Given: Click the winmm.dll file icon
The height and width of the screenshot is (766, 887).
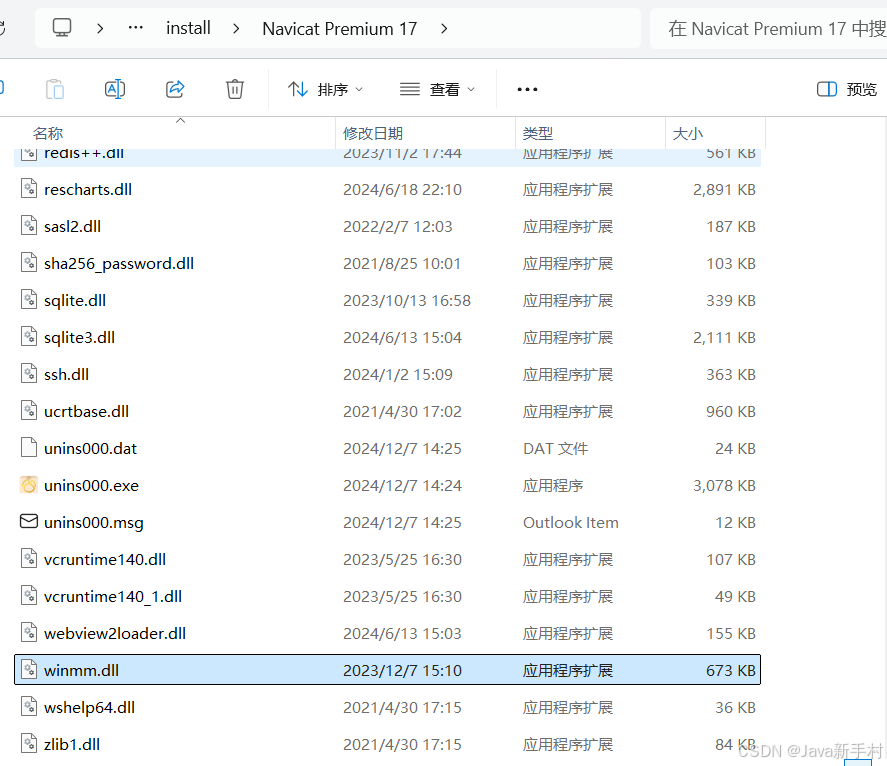Looking at the screenshot, I should coord(29,669).
